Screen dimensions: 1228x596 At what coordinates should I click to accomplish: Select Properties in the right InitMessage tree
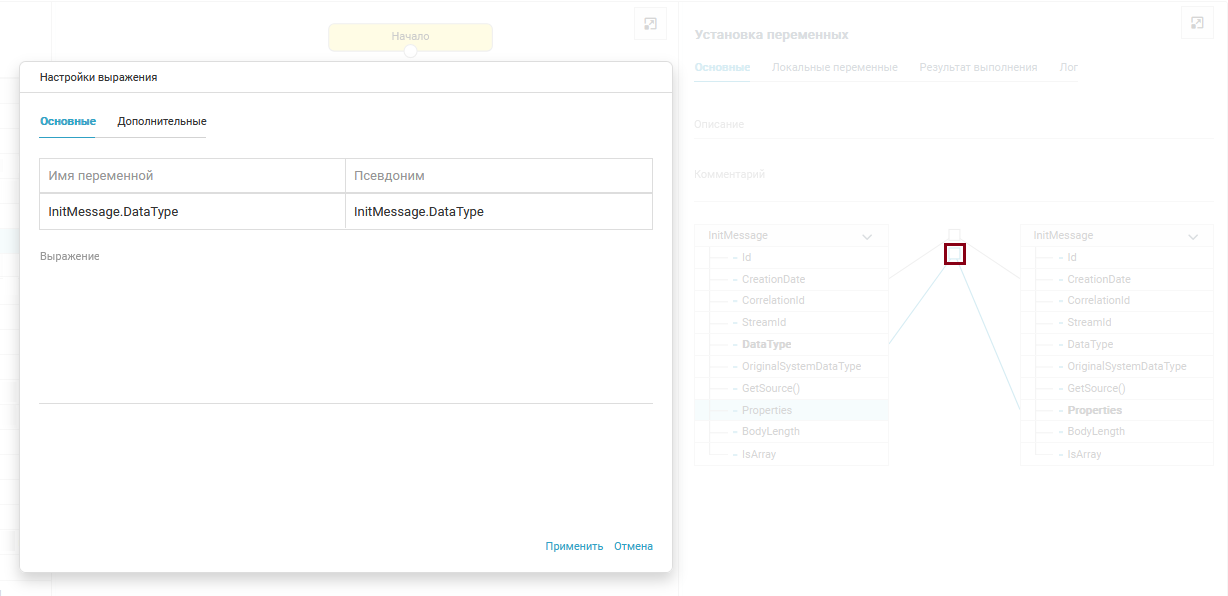coord(1094,410)
